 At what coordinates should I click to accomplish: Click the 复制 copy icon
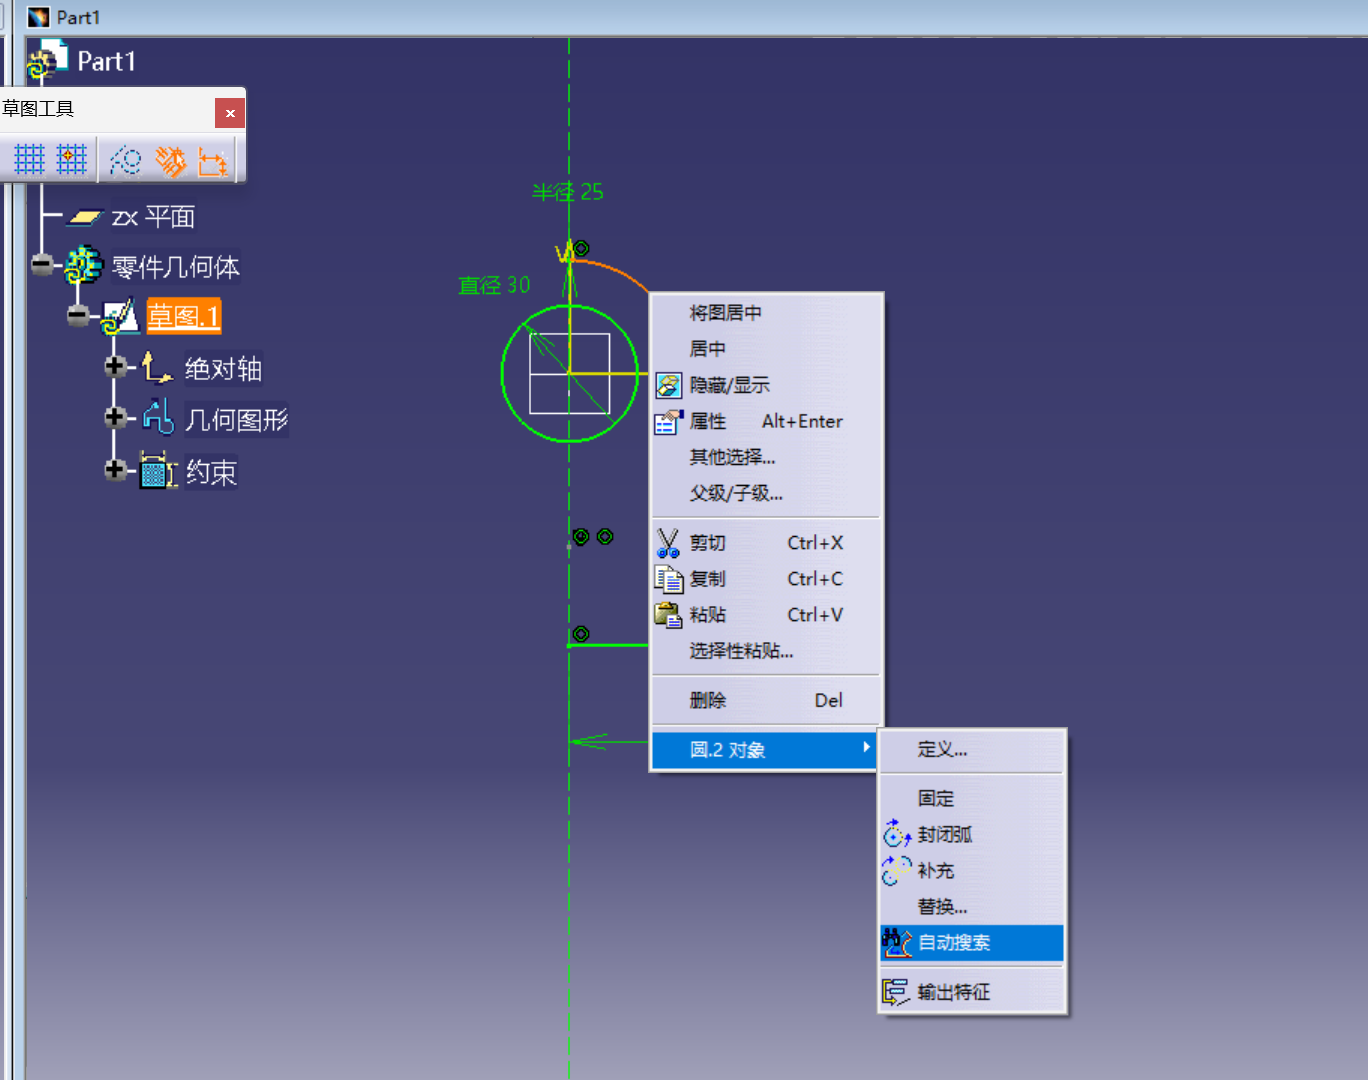pyautogui.click(x=668, y=579)
